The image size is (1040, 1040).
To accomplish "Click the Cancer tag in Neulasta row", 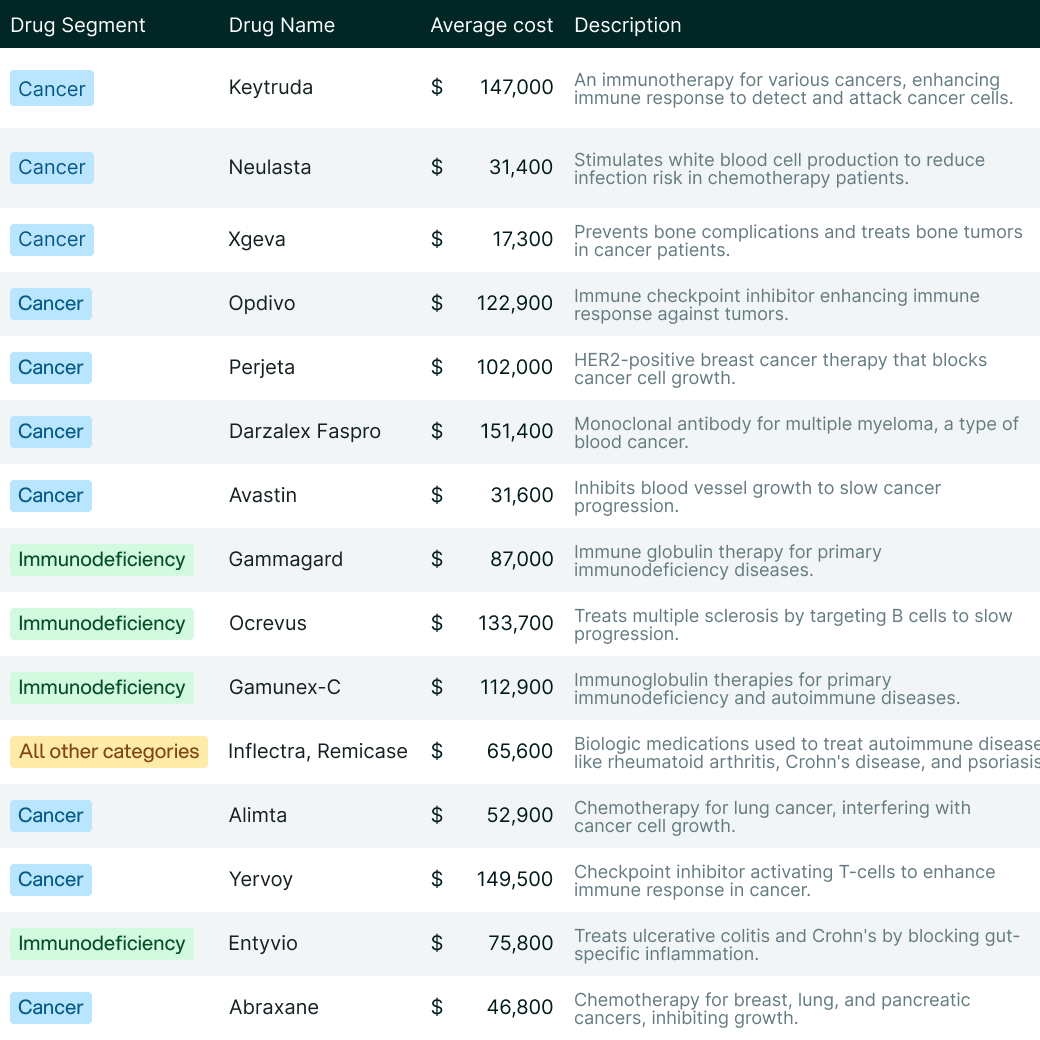I will pos(52,168).
